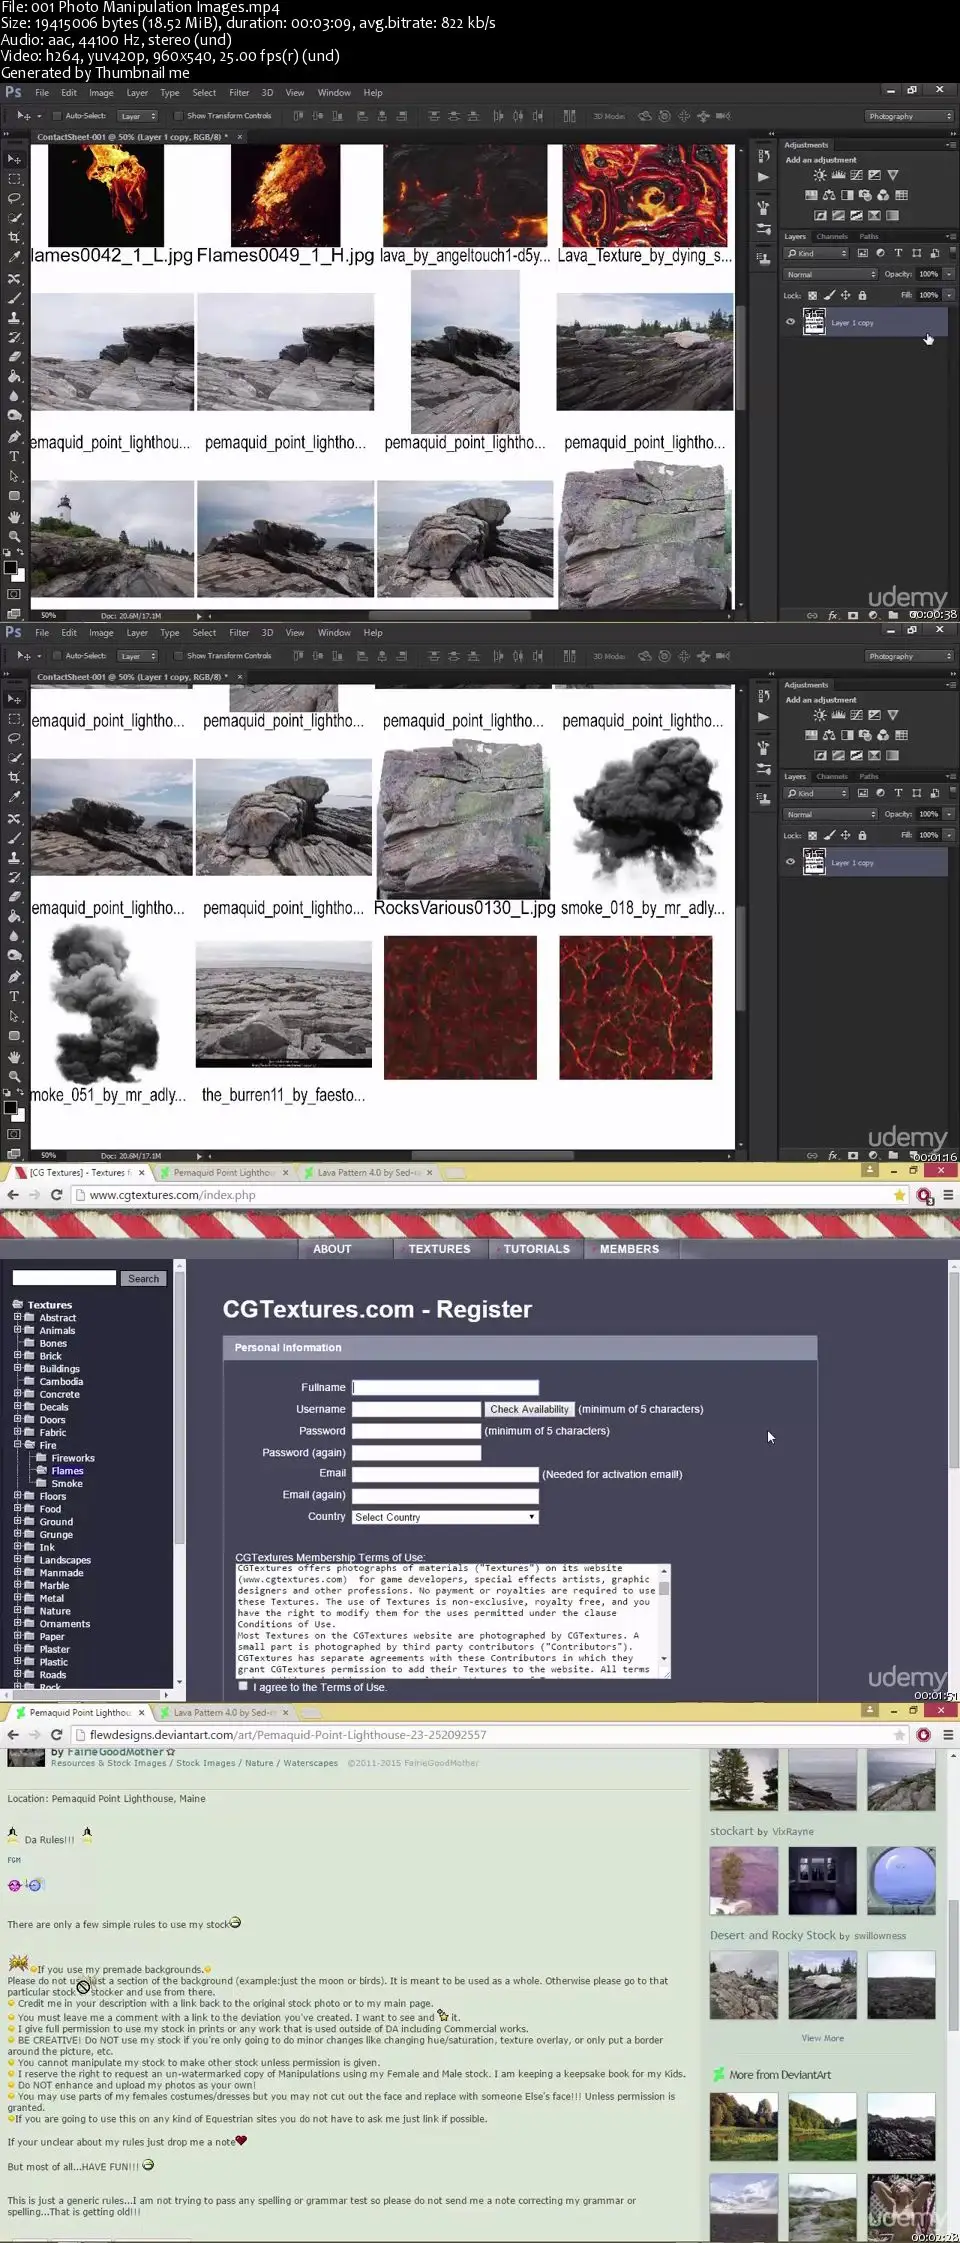Open the Select Country dropdown
The image size is (960, 2243).
pyautogui.click(x=445, y=1517)
